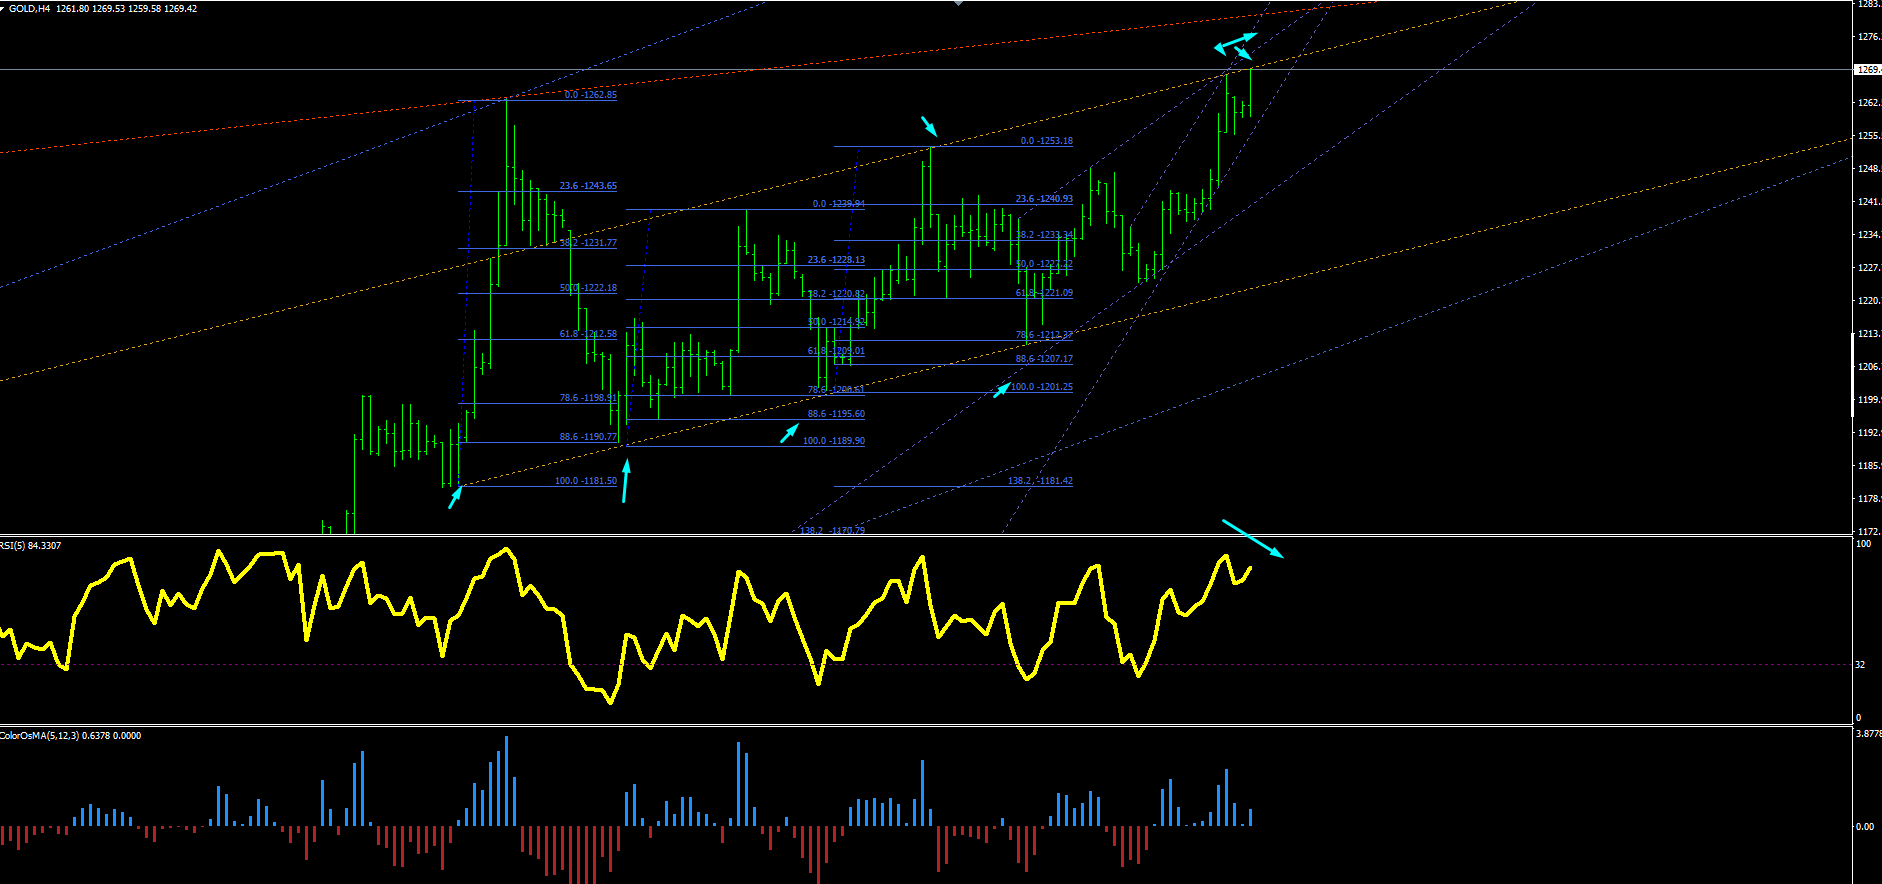
Task: Click the RSI scale value 100
Action: [1863, 544]
